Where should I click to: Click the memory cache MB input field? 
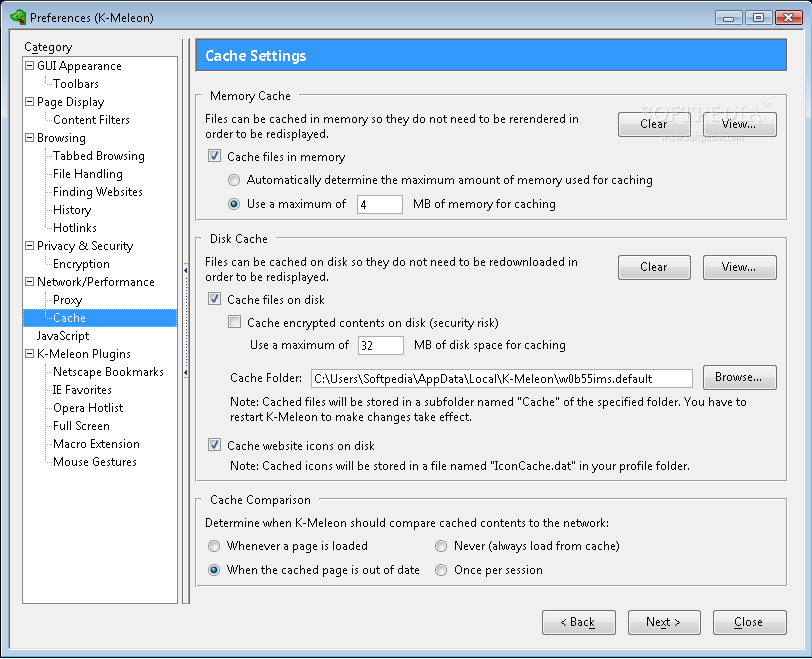380,204
